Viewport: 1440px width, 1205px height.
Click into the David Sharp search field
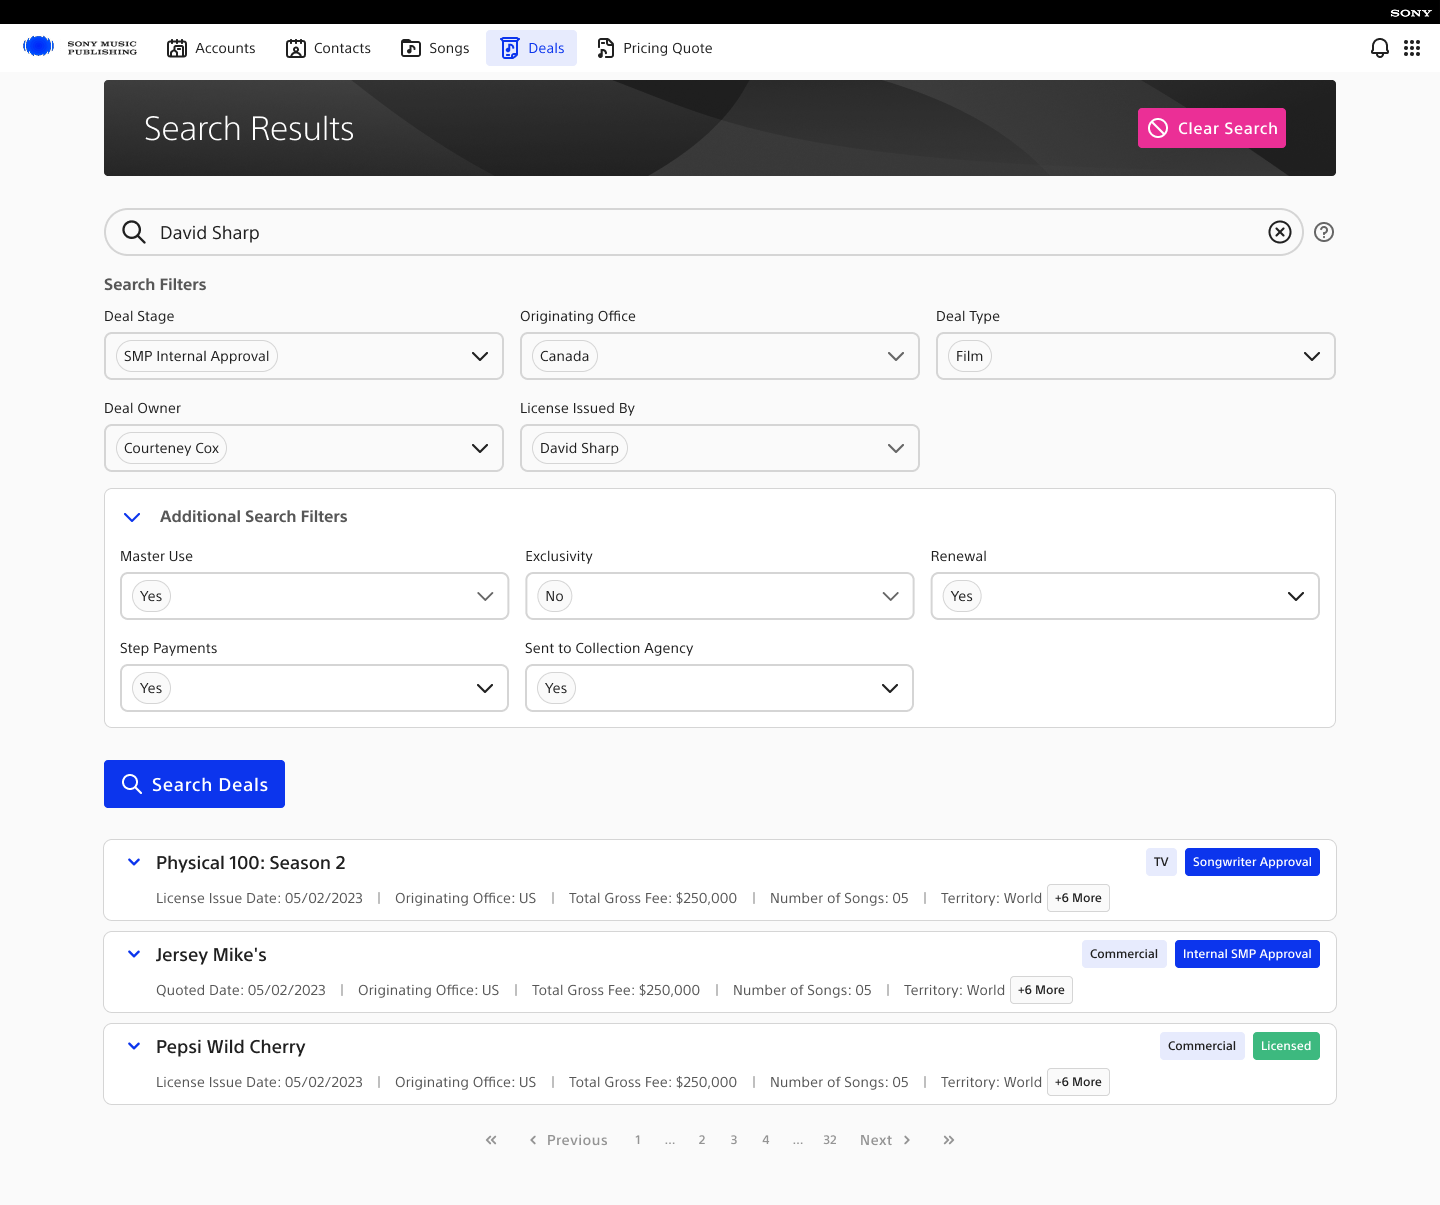704,232
